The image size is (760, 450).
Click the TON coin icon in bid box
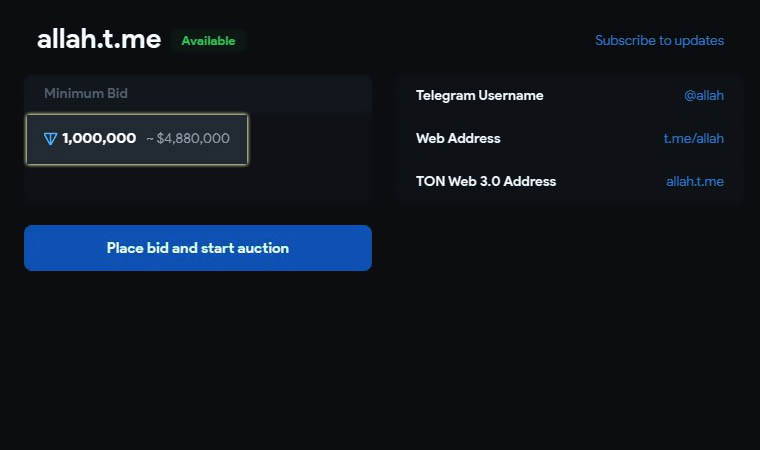coord(51,139)
